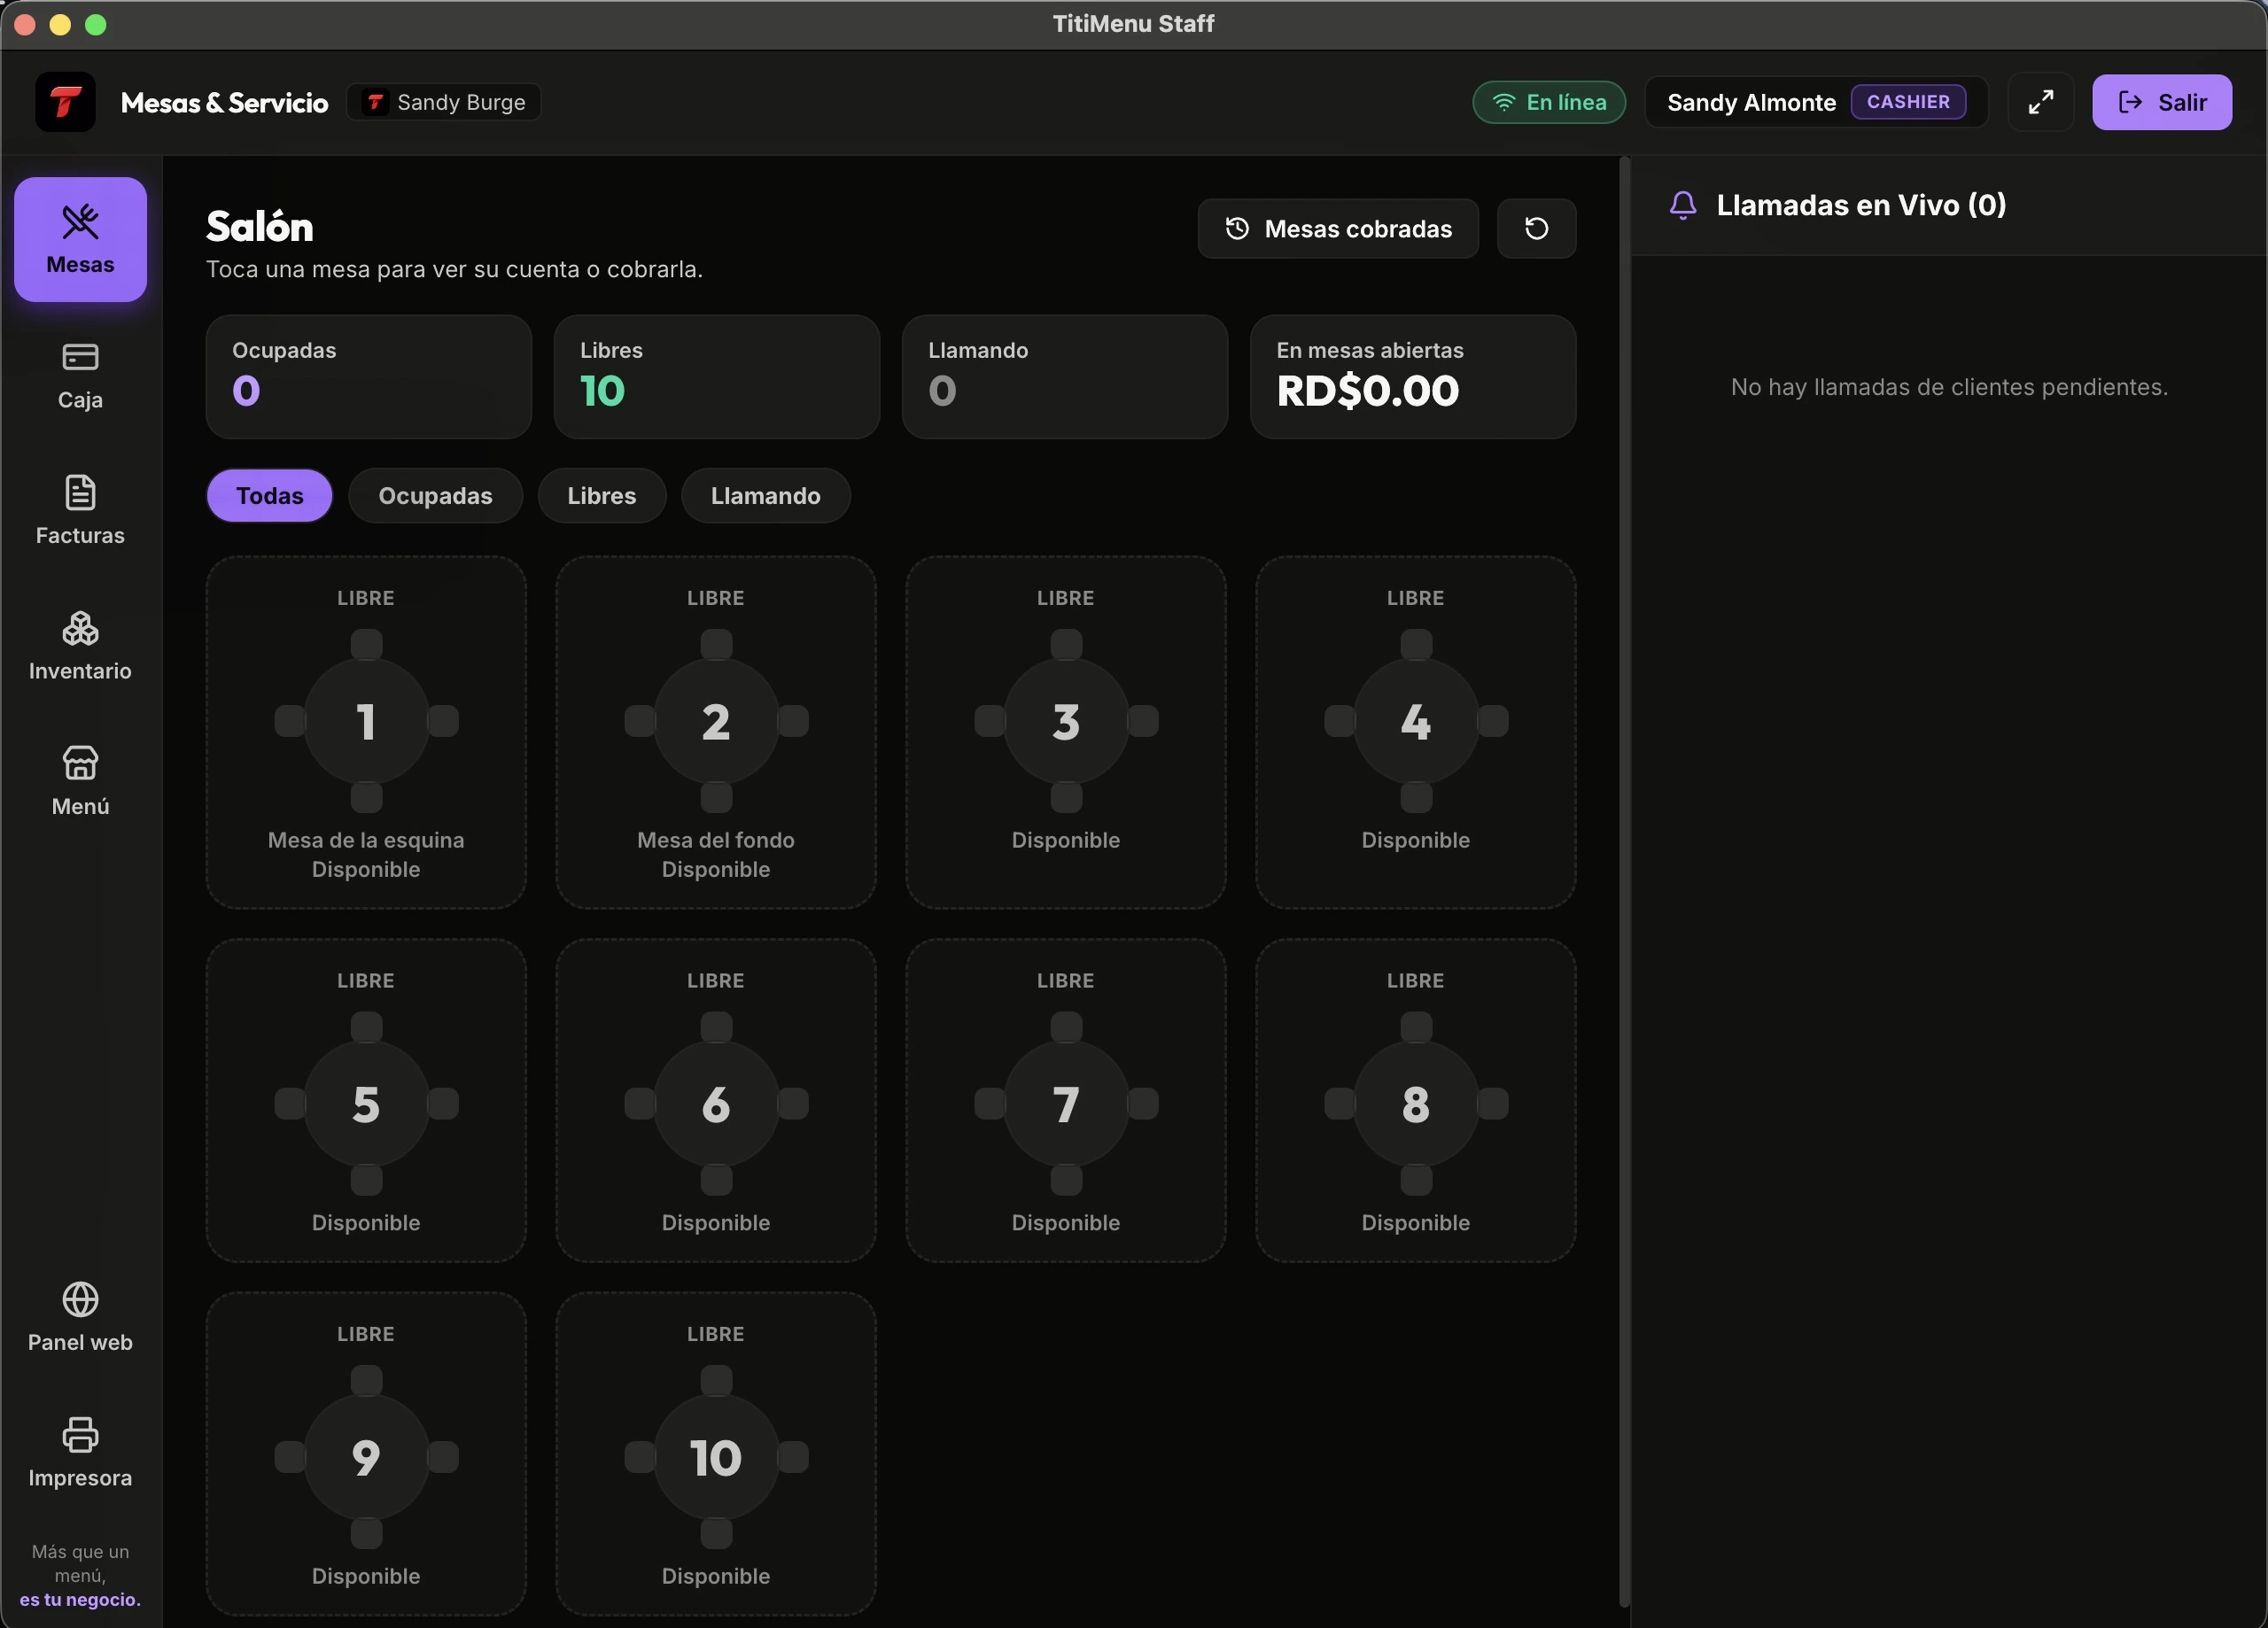The image size is (2268, 1628).
Task: Log out with the Salir button
Action: tap(2162, 102)
